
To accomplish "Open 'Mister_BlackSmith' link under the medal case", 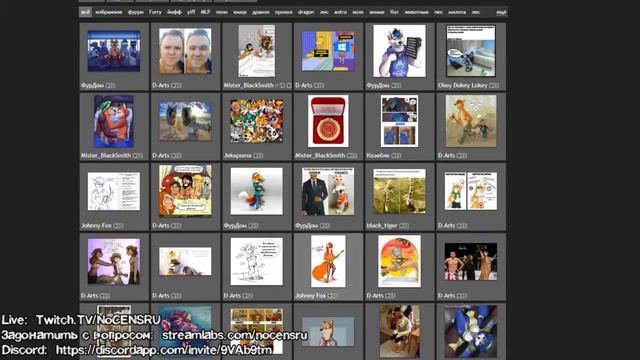I will click(320, 156).
